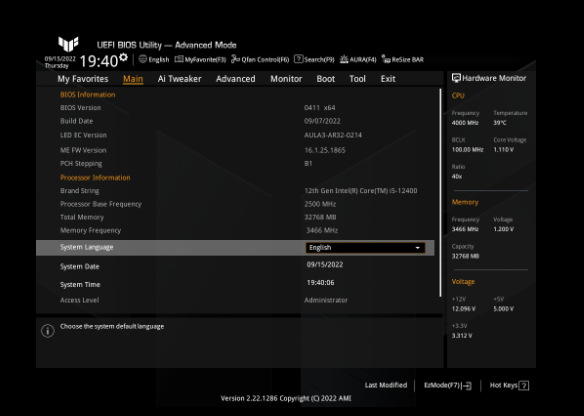584x416 pixels.
Task: Click the Build Date value 09/07/2022
Action: pos(322,121)
